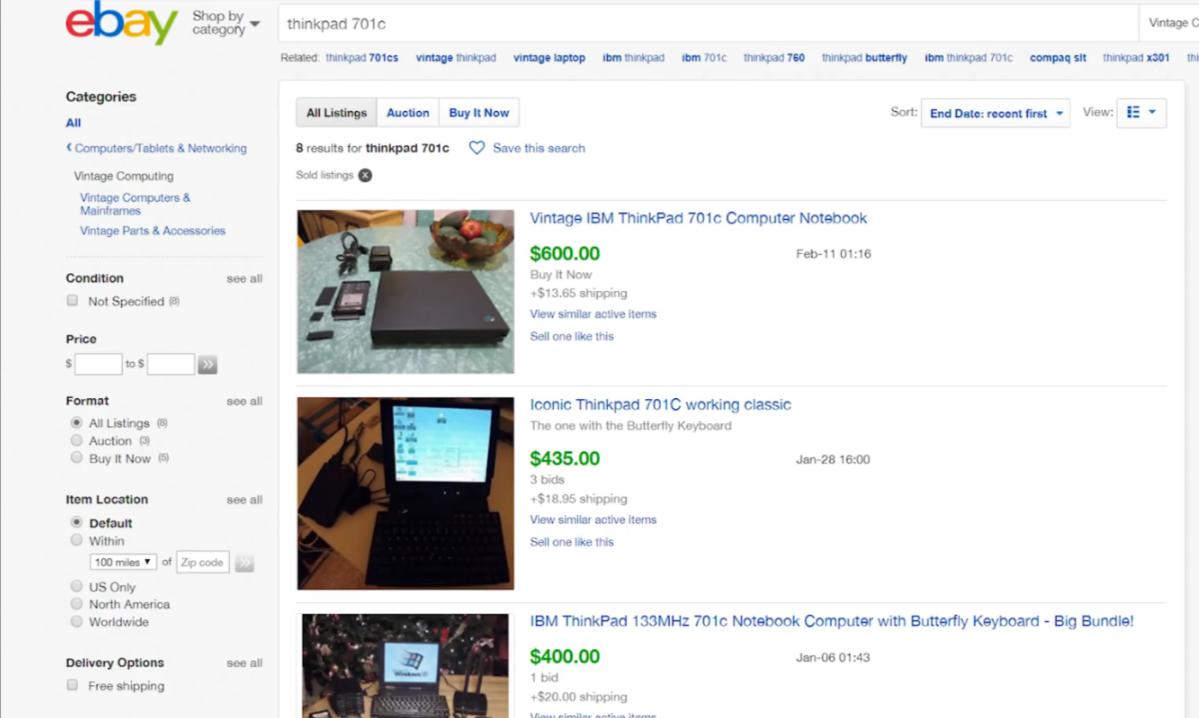Open the 100 miles distance dropdown
The image size is (1199, 718).
(123, 562)
